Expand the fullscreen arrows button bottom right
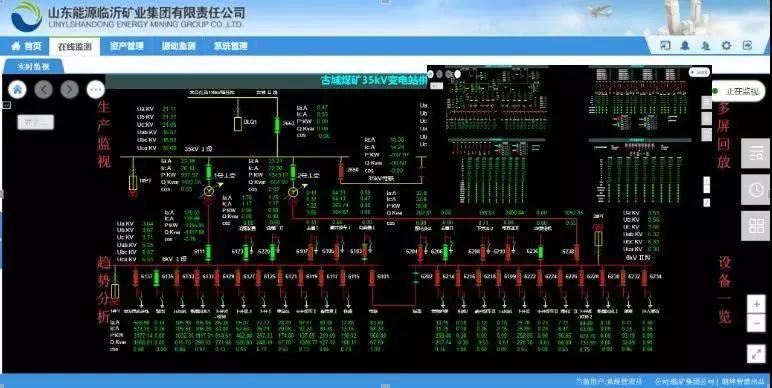The image size is (772, 388). click(756, 354)
